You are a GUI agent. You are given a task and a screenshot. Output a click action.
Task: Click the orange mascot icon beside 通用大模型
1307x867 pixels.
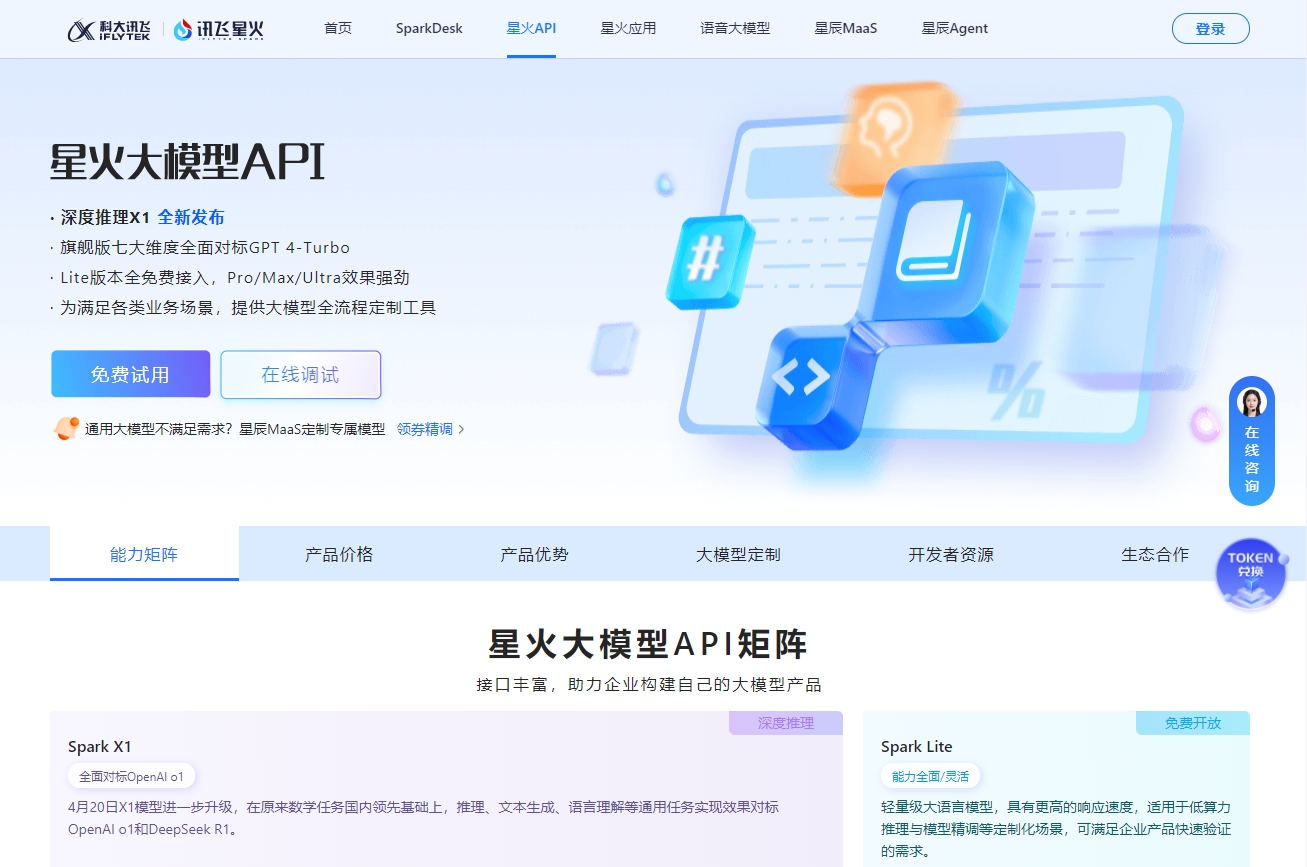(x=66, y=429)
